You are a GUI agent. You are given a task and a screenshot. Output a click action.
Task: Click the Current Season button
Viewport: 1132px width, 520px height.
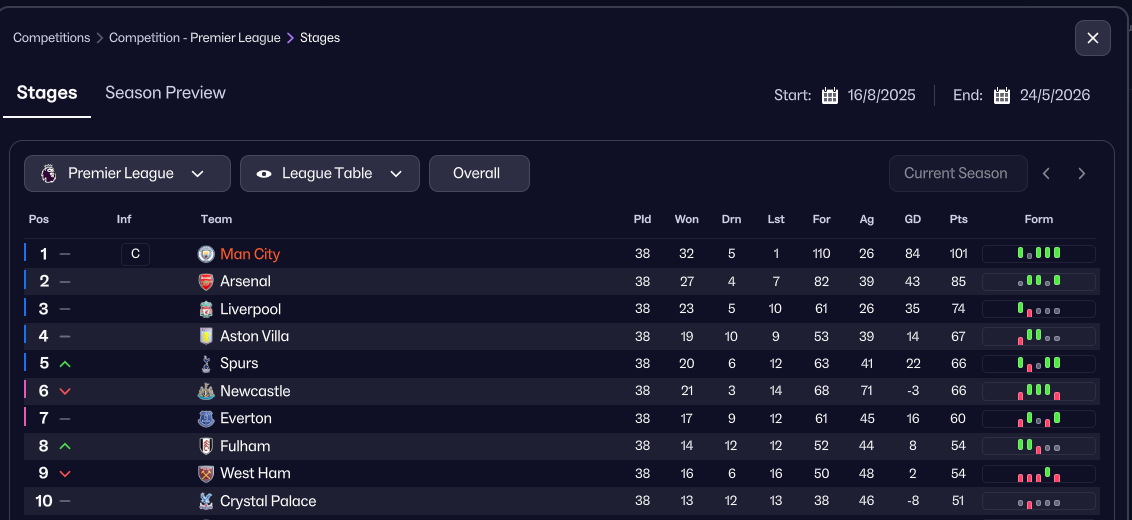[956, 173]
